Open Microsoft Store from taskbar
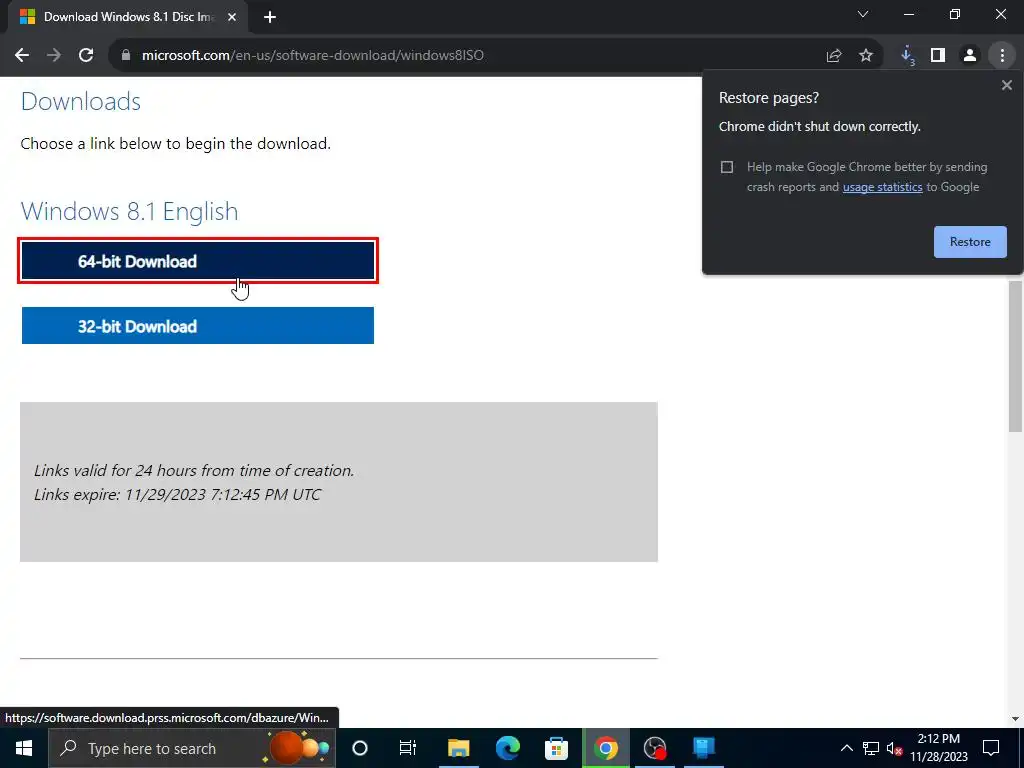The height and width of the screenshot is (768, 1024). pos(556,748)
